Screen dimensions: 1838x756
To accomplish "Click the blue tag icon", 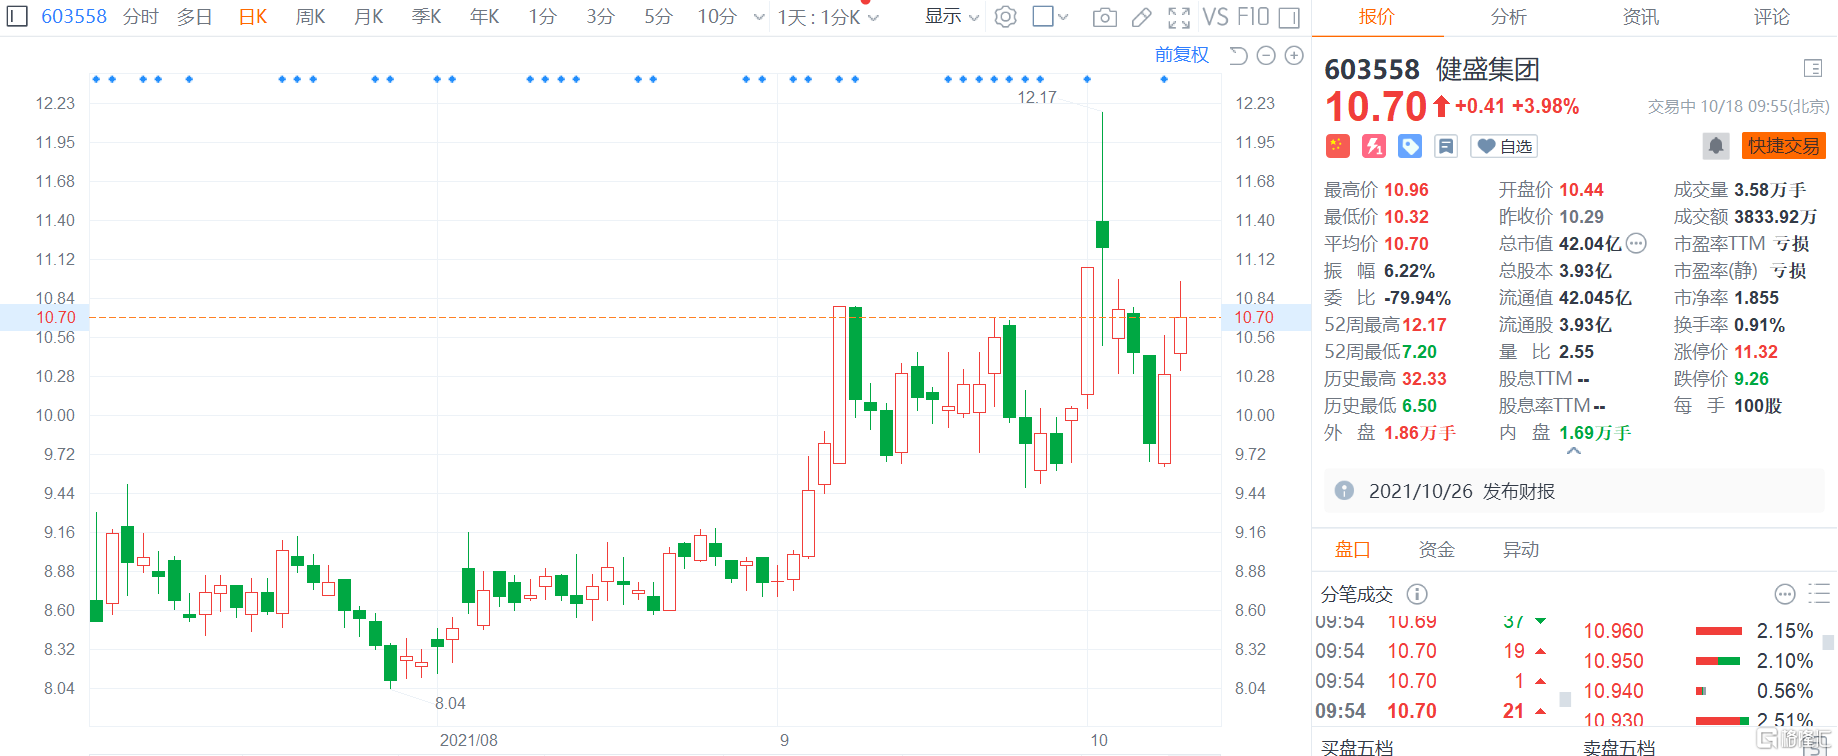I will (1410, 147).
